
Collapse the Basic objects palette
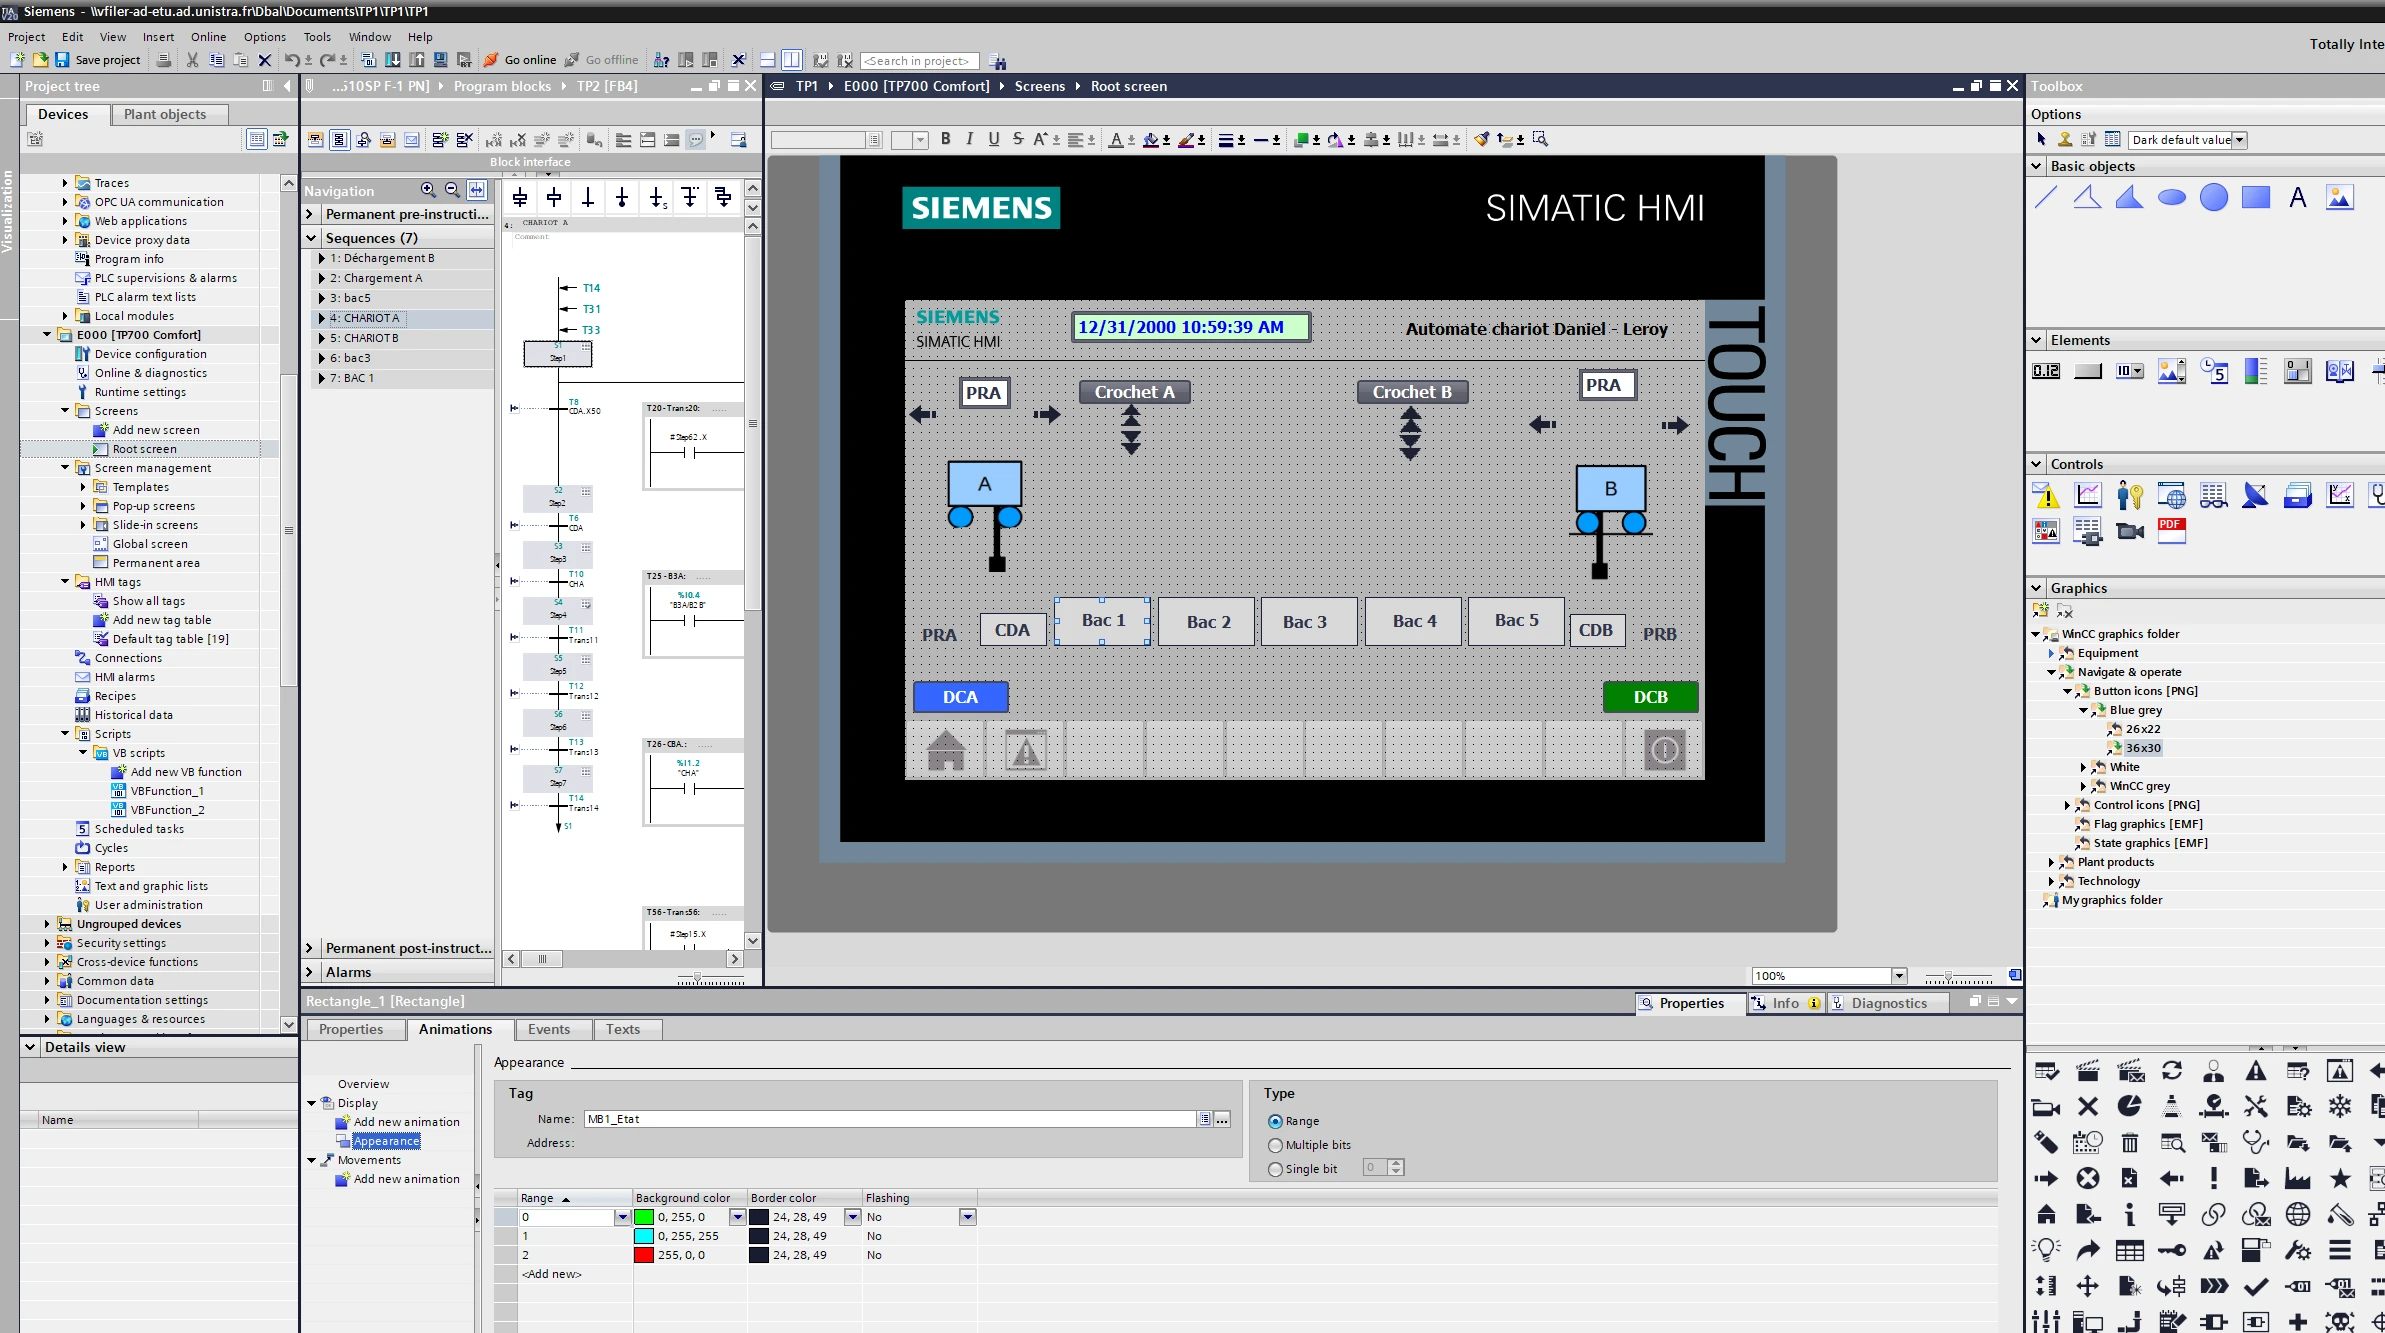(2036, 166)
